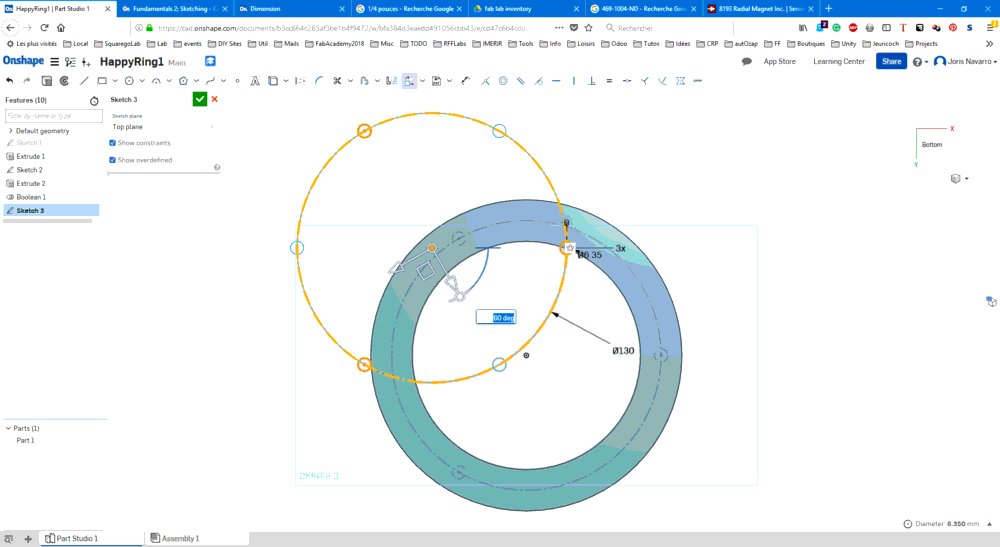Open the Learning Center link
Image resolution: width=1000 pixels, height=547 pixels.
click(x=839, y=62)
